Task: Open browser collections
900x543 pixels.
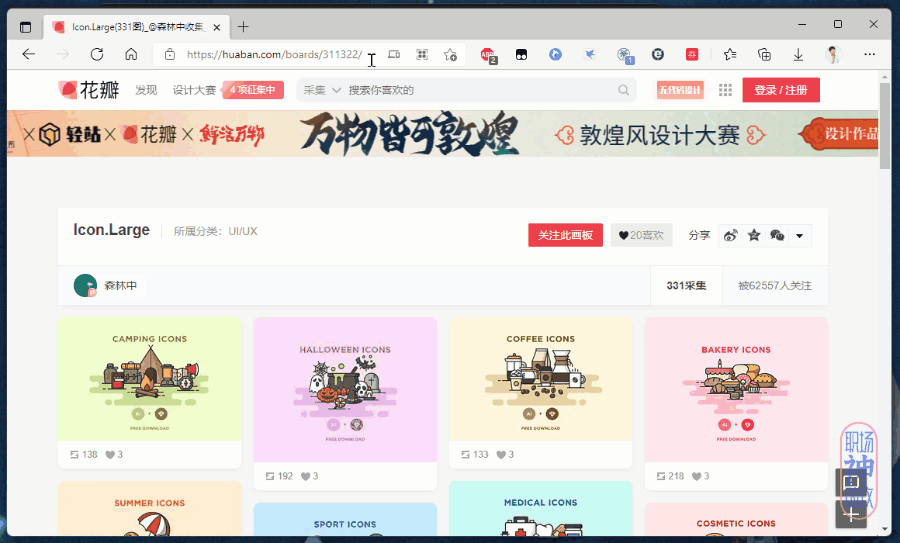Action: click(765, 55)
